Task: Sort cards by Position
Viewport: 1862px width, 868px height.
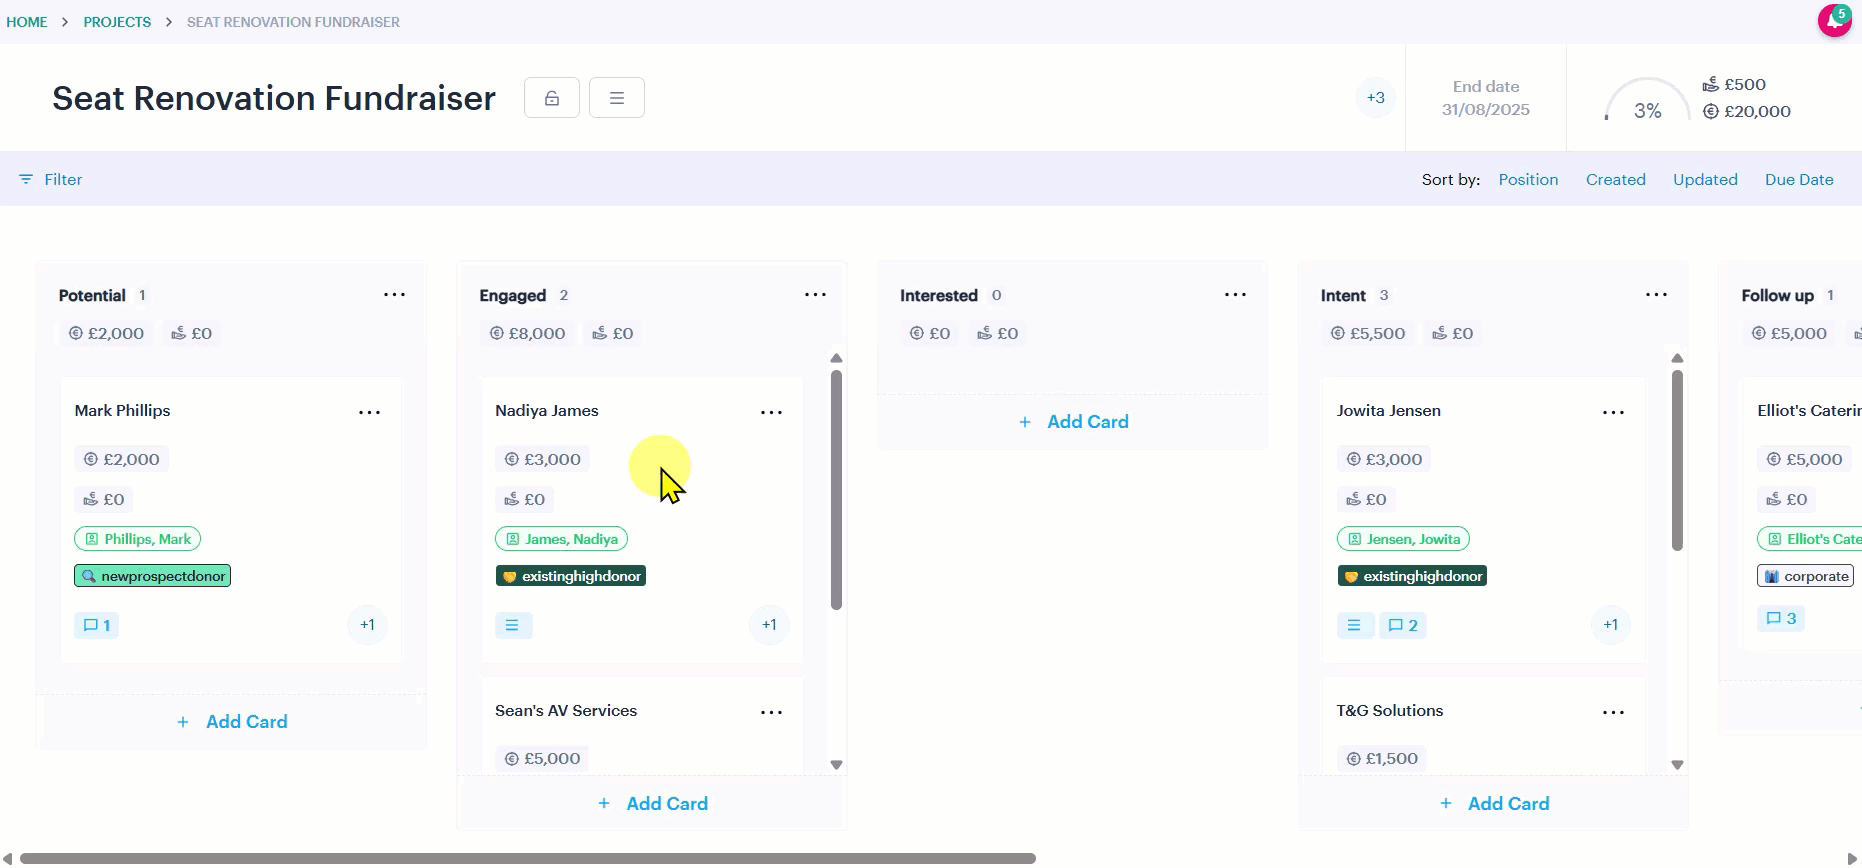Action: click(x=1528, y=179)
